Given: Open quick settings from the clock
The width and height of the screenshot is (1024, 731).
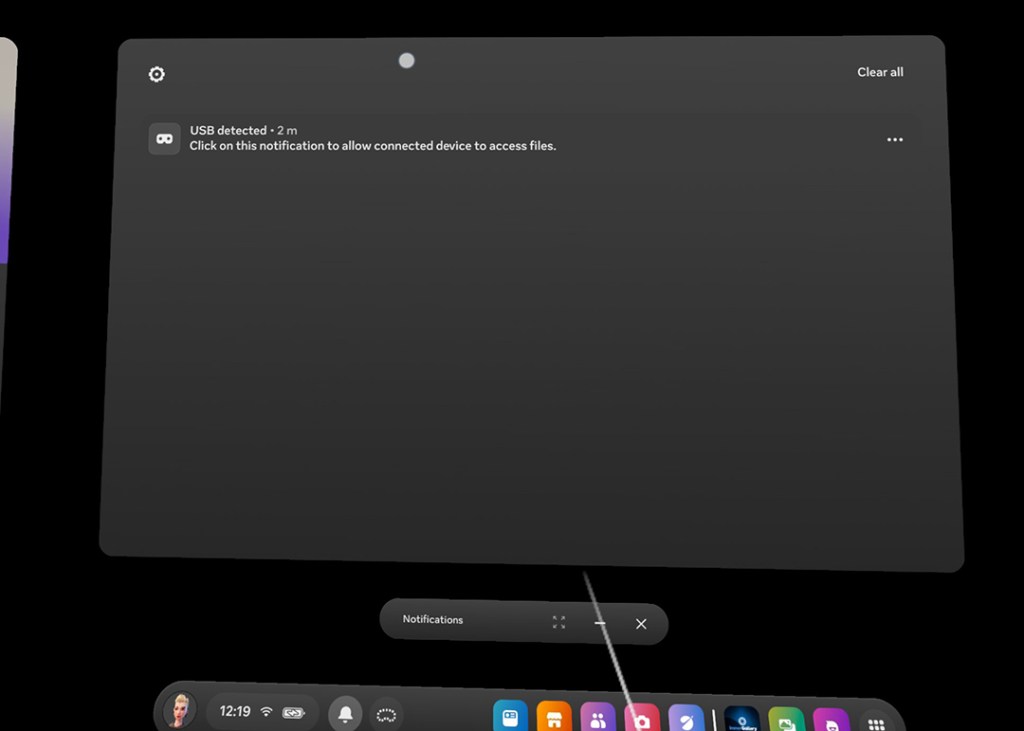Looking at the screenshot, I should click(x=235, y=712).
